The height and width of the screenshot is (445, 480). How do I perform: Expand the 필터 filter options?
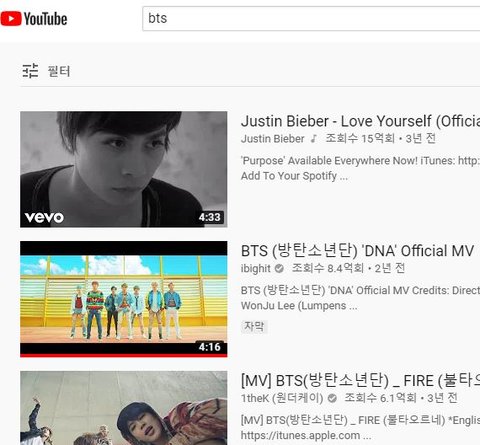[59, 71]
